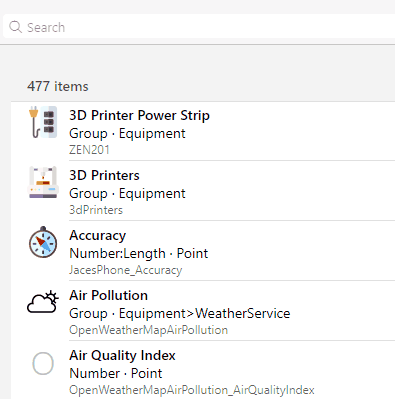395x399 pixels.
Task: Open the 3D Printers group item
Action: tap(203, 191)
